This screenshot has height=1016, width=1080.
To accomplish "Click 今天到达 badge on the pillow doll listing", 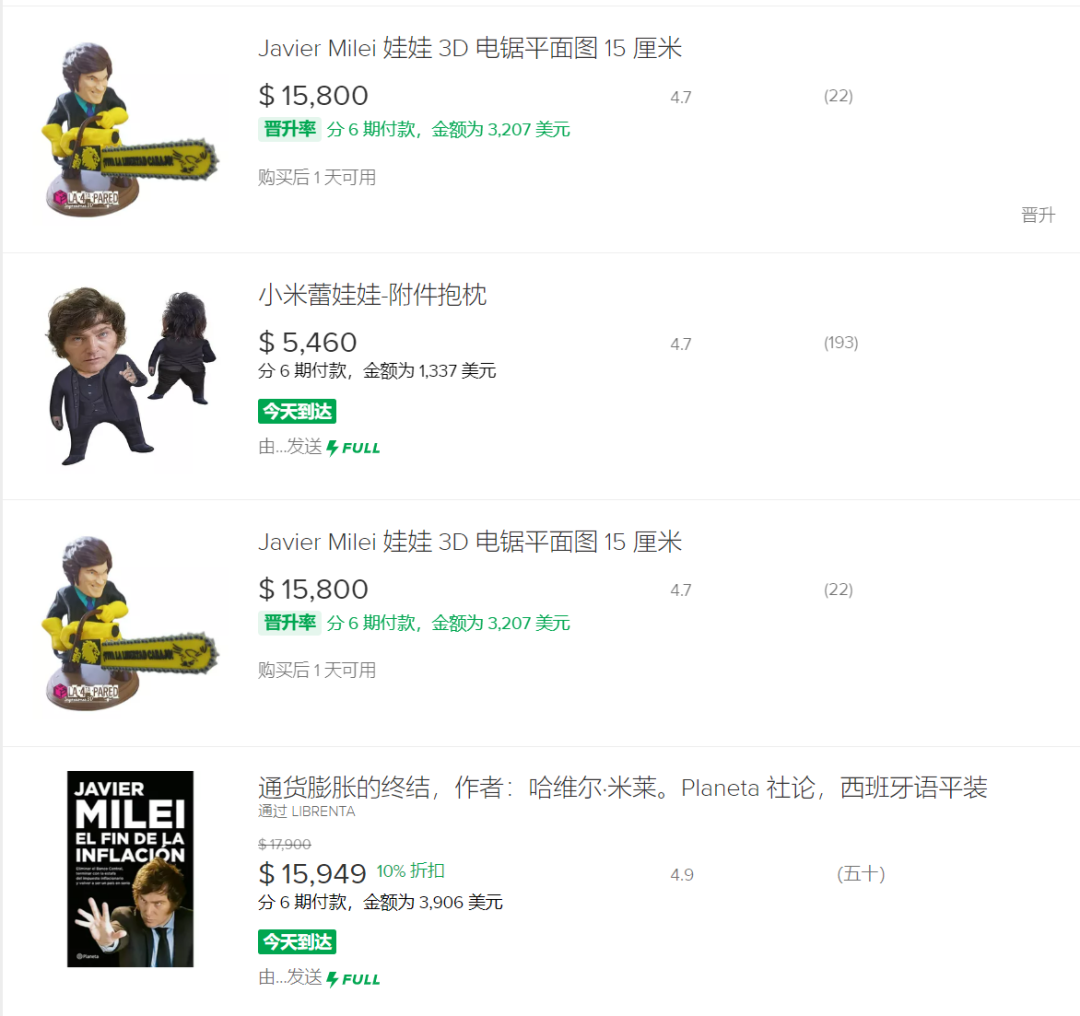I will click(x=297, y=411).
